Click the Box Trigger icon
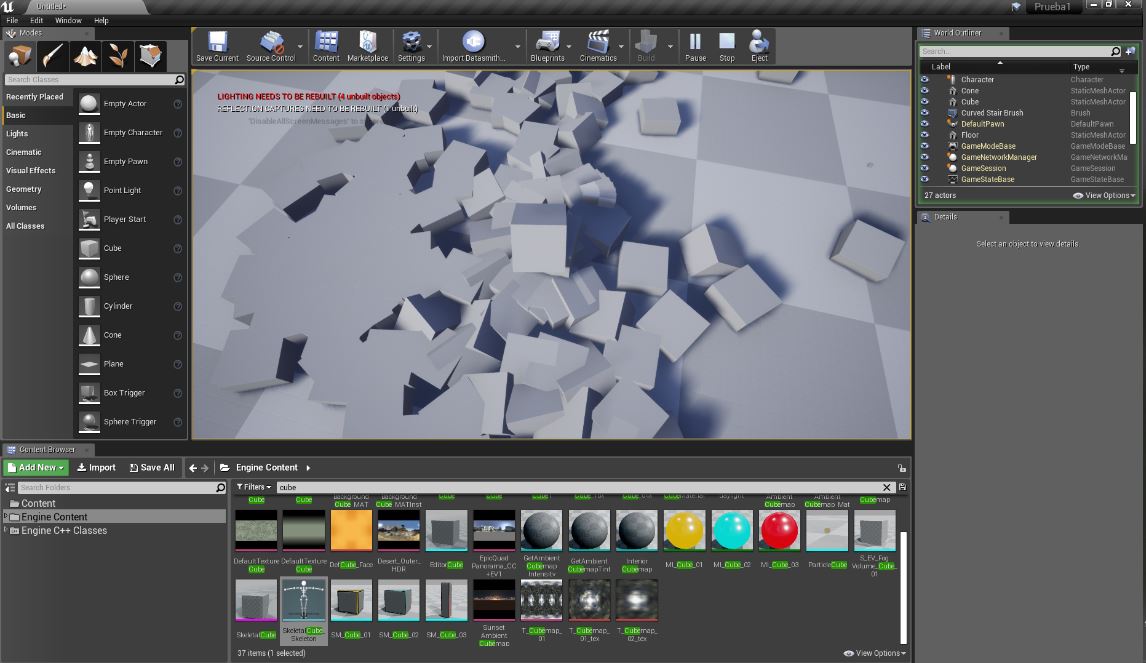 89,393
